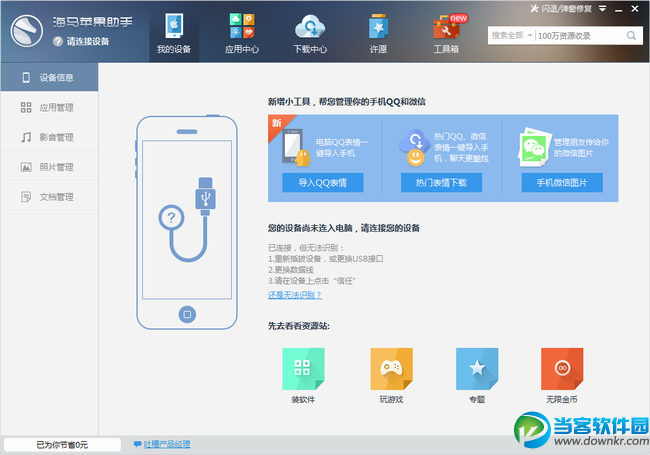650x455 pixels.
Task: Click 手机微信图片 button
Action: (x=562, y=182)
